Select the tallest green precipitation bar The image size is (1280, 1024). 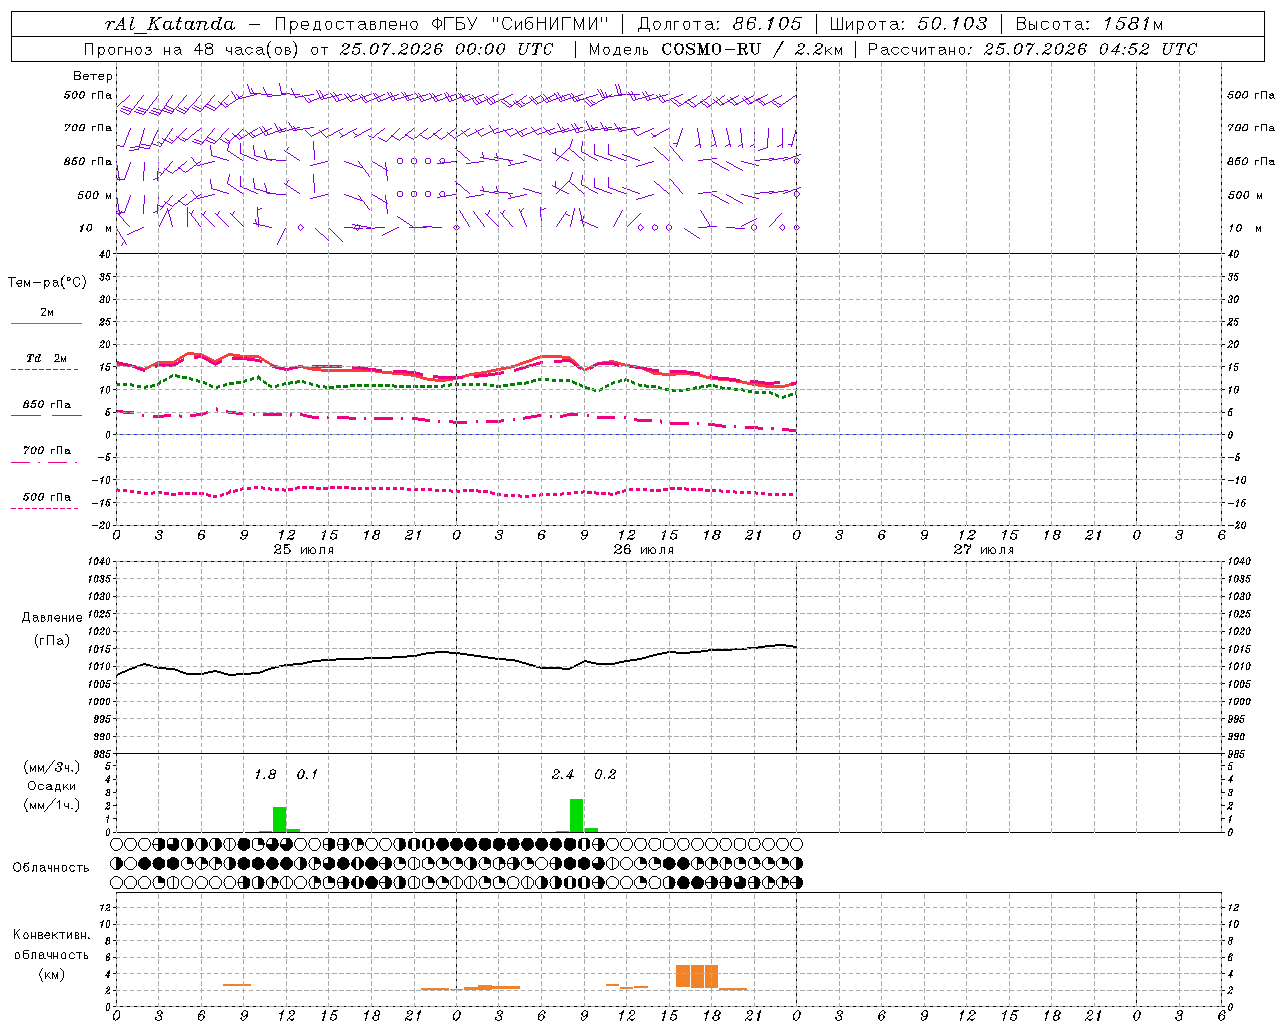tap(577, 815)
